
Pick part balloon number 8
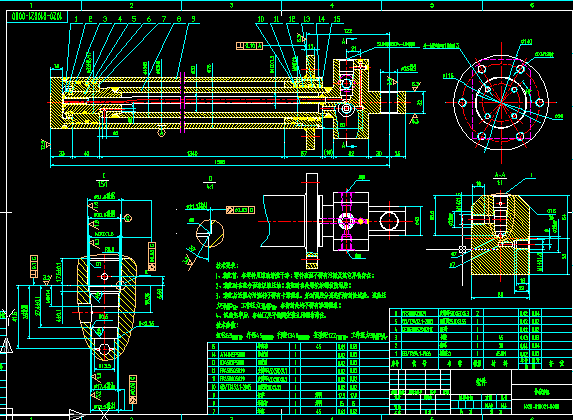(x=179, y=19)
